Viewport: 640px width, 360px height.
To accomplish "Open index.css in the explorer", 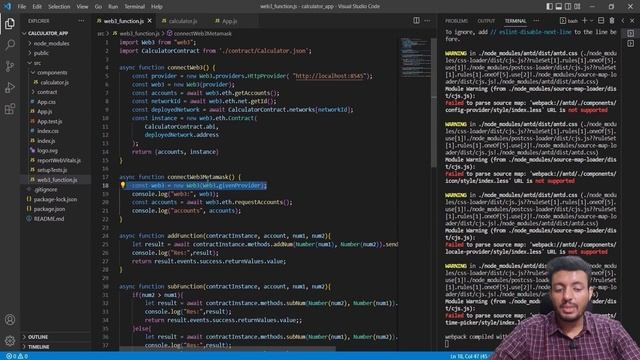I will pos(48,131).
